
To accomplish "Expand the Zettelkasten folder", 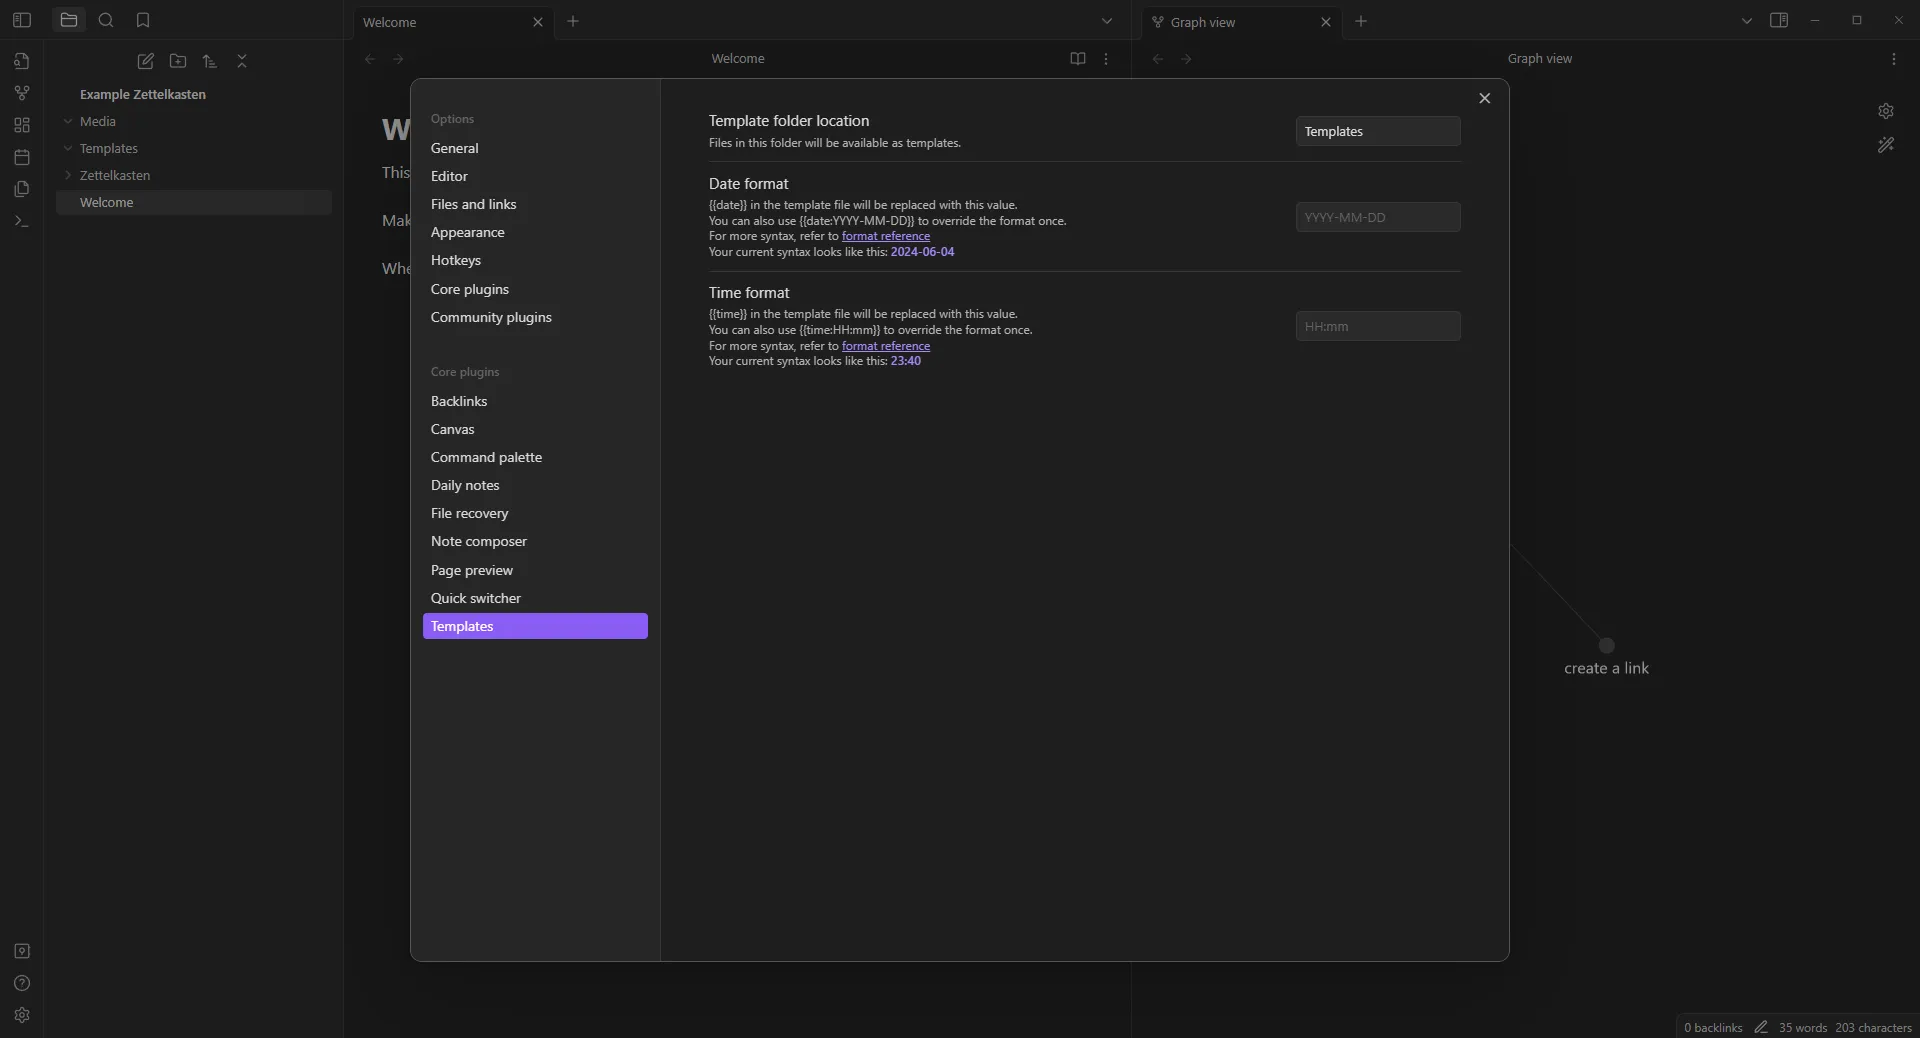I will 194,175.
